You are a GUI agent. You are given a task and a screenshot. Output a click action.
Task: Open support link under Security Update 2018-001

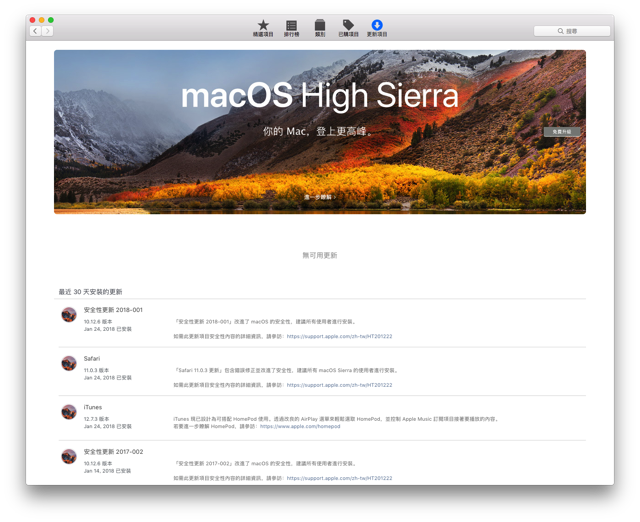tap(339, 336)
